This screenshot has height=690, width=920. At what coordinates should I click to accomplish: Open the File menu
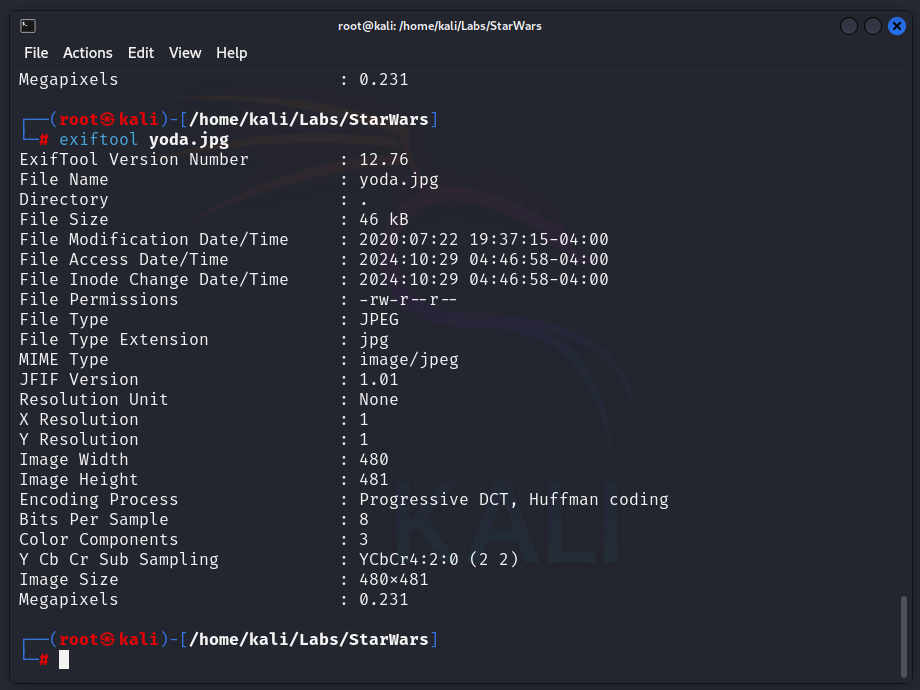[36, 53]
